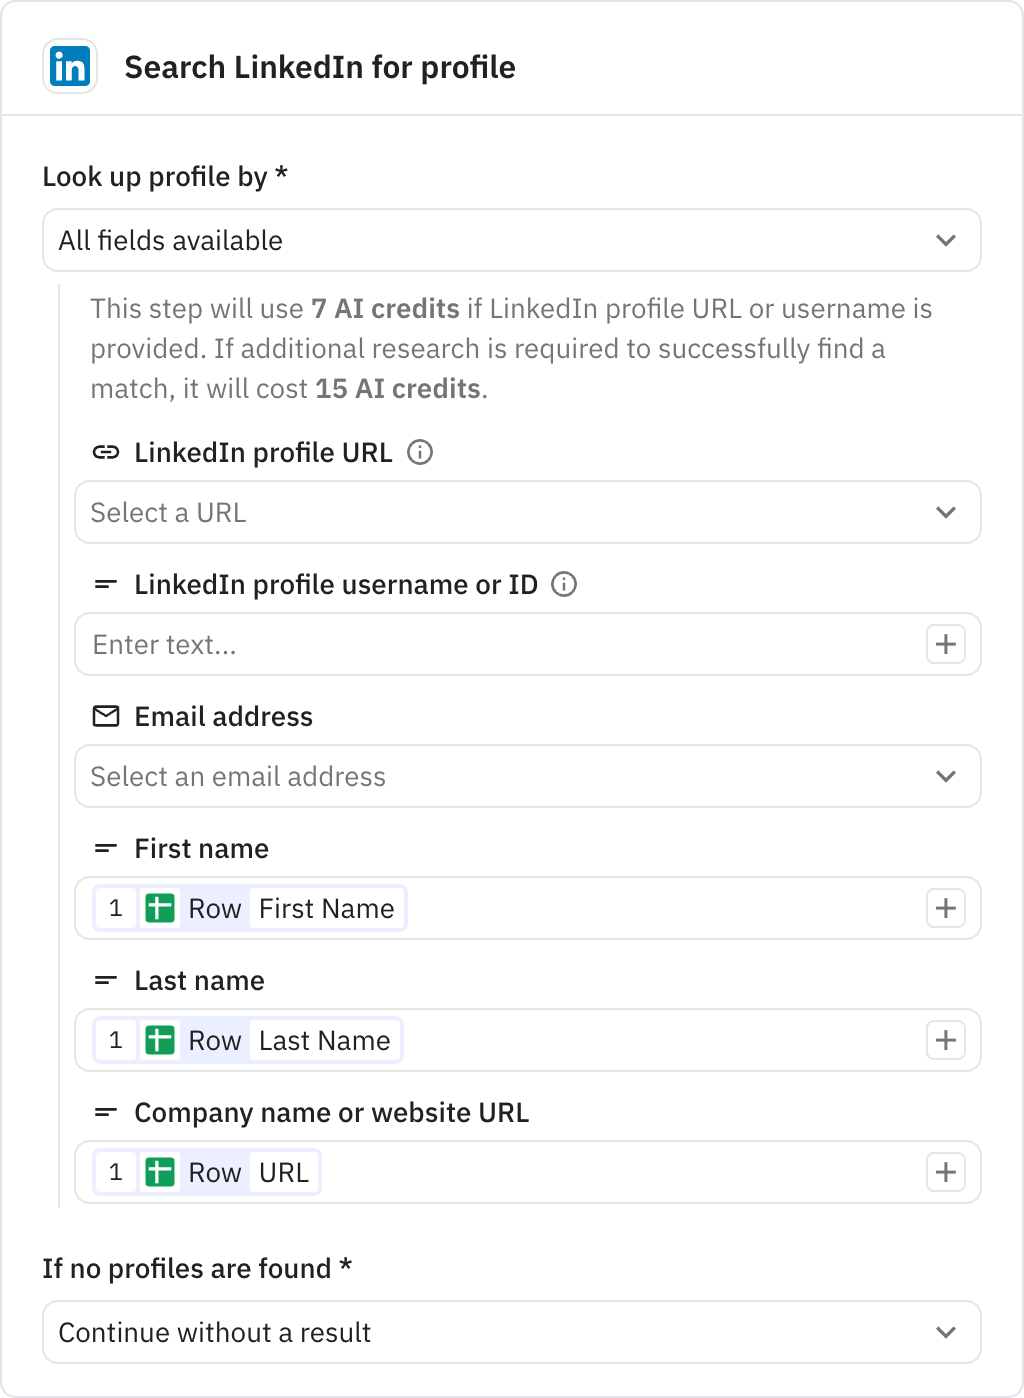Click text-type icon beside First name label

click(x=106, y=848)
